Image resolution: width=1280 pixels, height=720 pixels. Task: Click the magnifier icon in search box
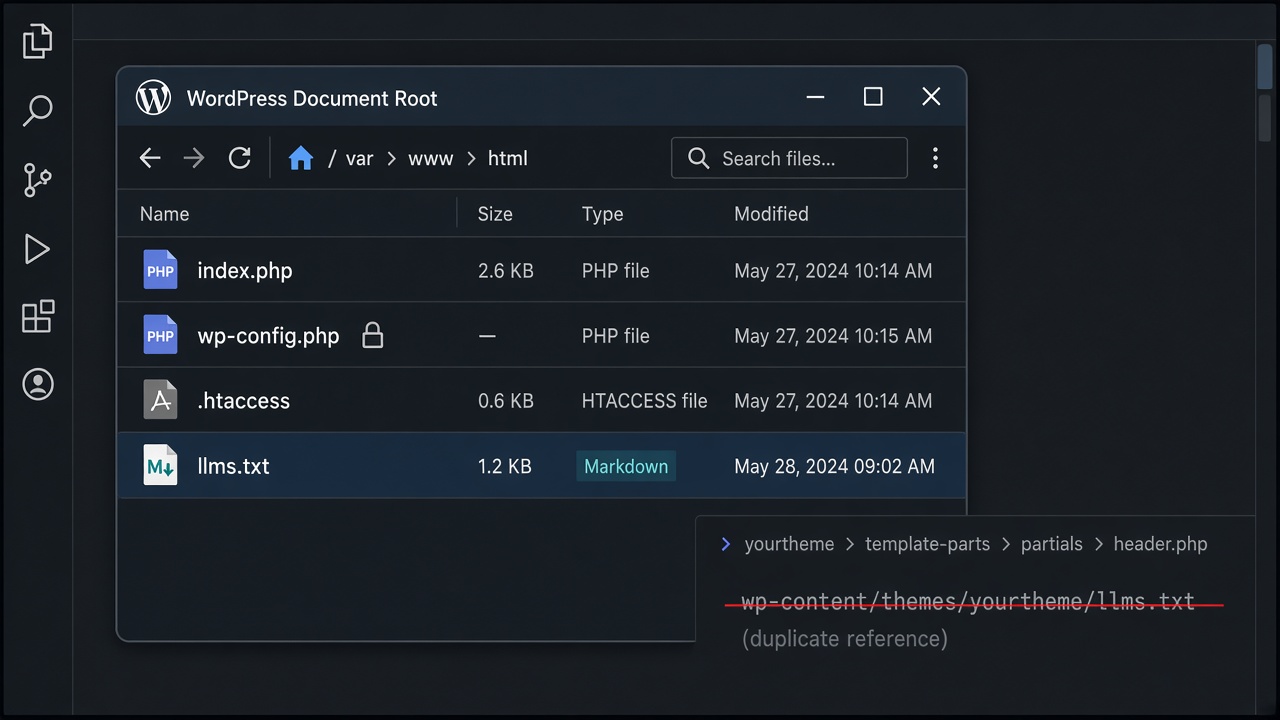click(x=699, y=158)
